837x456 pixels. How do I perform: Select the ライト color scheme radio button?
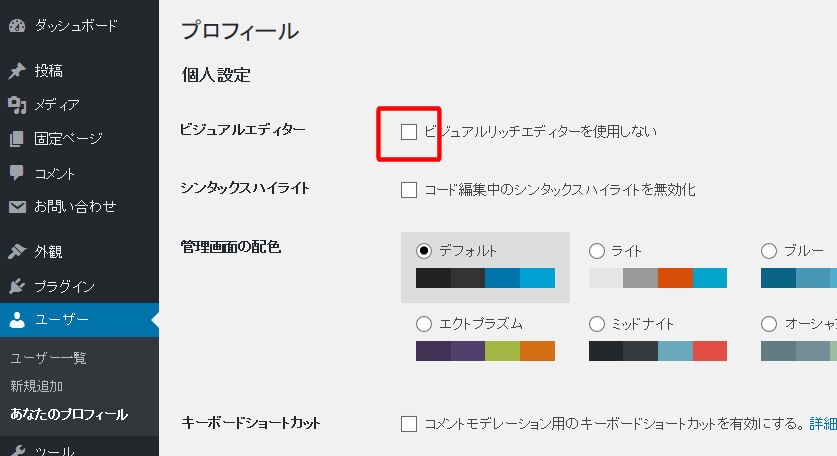[597, 251]
